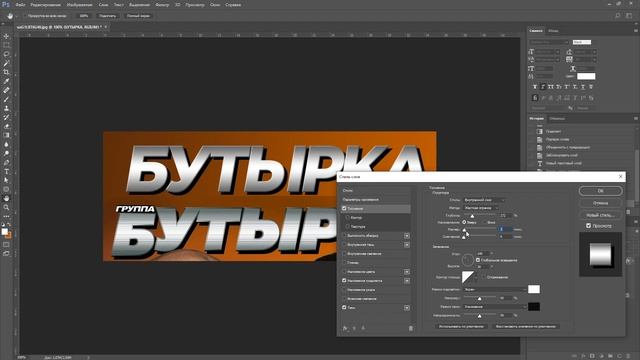Image resolution: width=640 pixels, height=360 pixels.
Task: Click the Новый стиль... button
Action: [x=600, y=215]
